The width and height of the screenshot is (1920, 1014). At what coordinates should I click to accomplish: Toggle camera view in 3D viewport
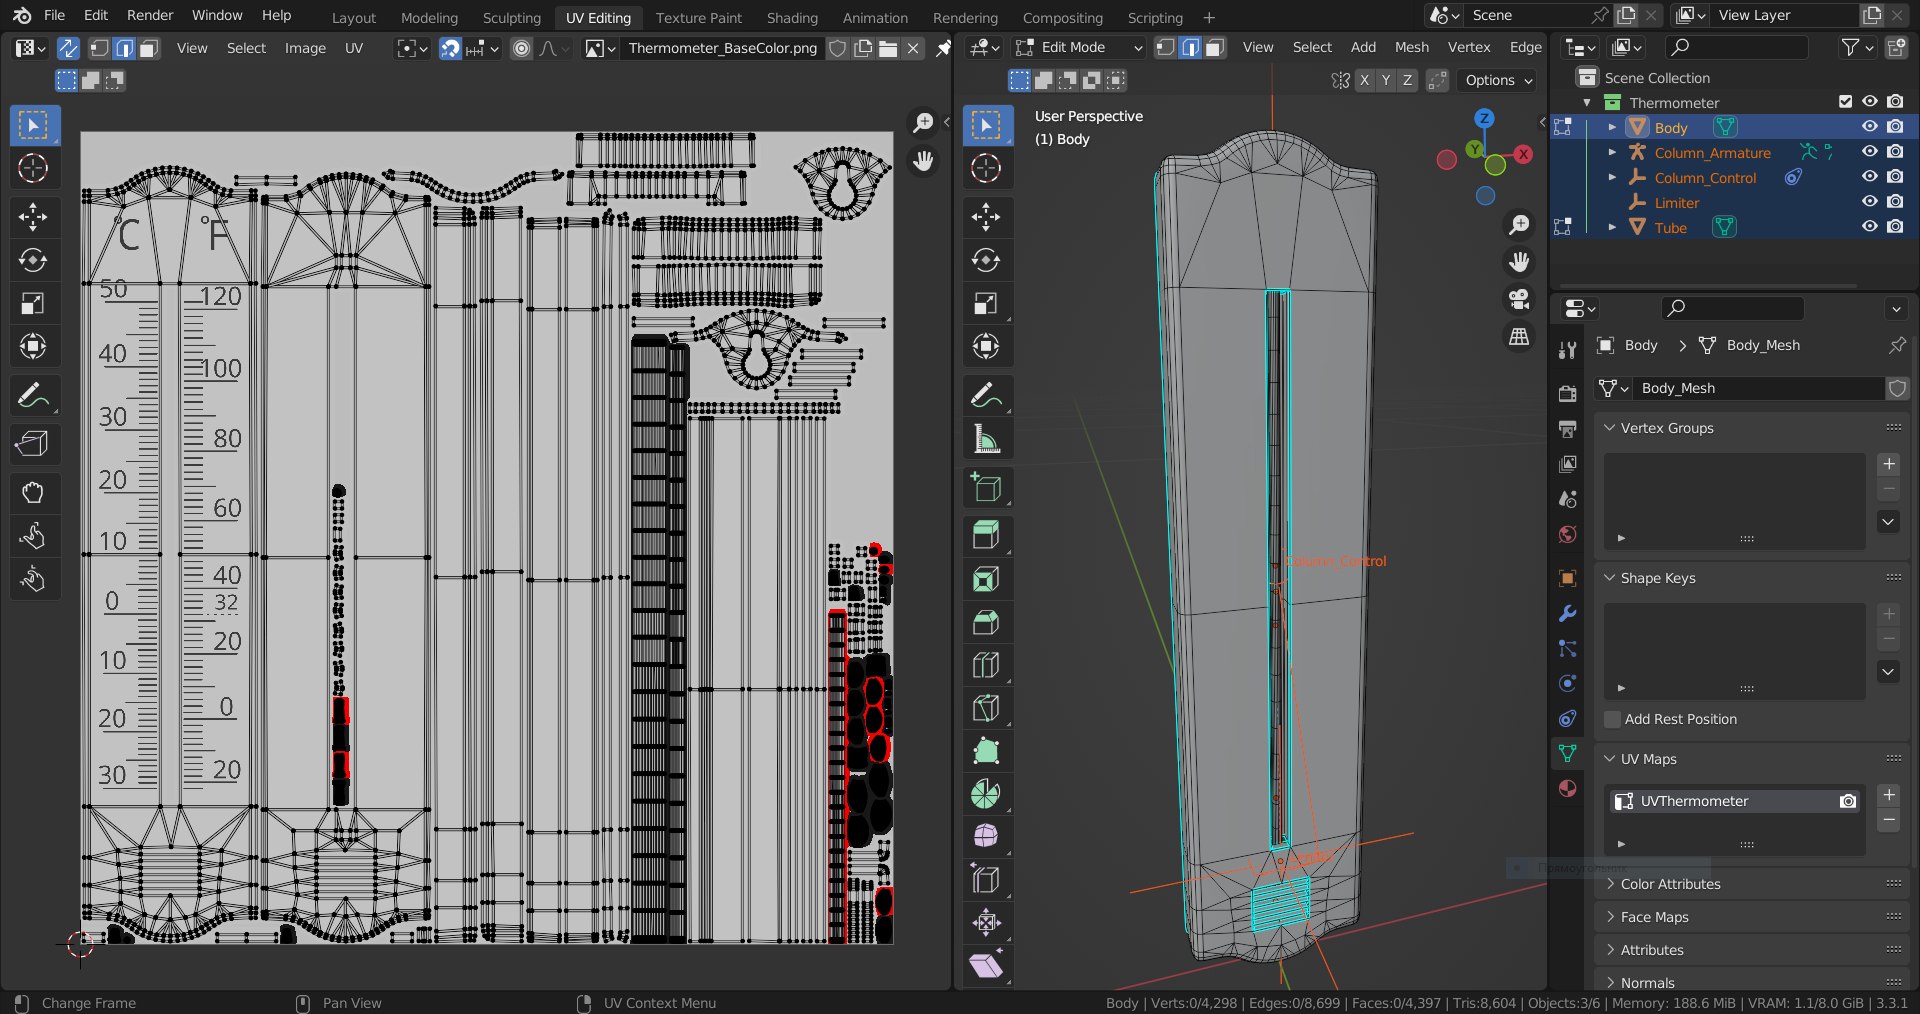pyautogui.click(x=1519, y=299)
